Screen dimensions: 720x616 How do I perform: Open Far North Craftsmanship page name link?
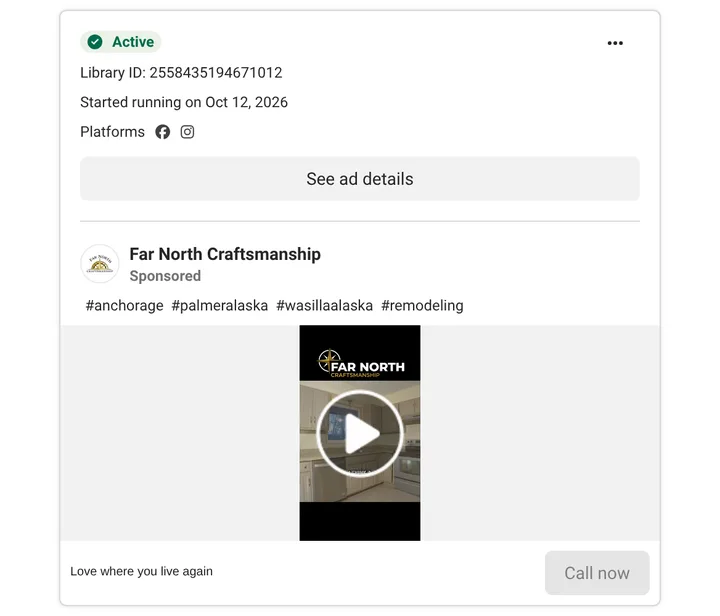click(x=225, y=254)
